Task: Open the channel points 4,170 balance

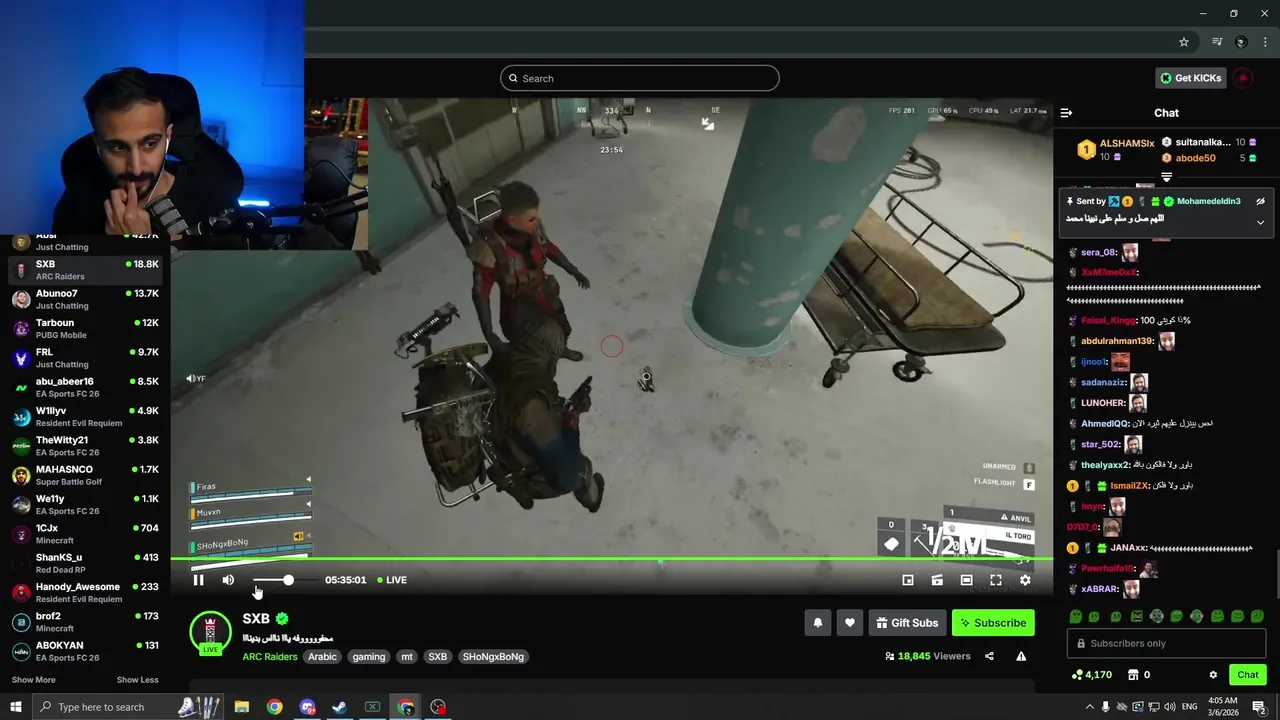Action: (x=1091, y=675)
